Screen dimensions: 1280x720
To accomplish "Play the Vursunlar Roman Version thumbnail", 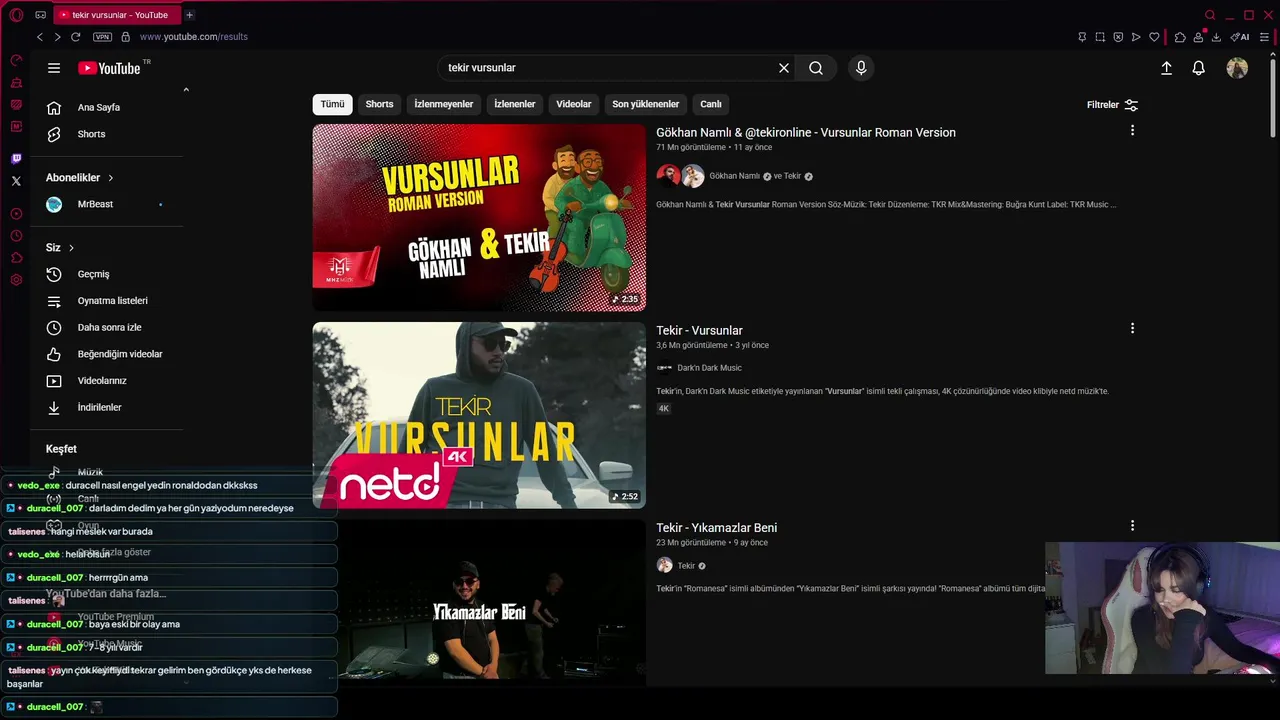I will (x=479, y=217).
